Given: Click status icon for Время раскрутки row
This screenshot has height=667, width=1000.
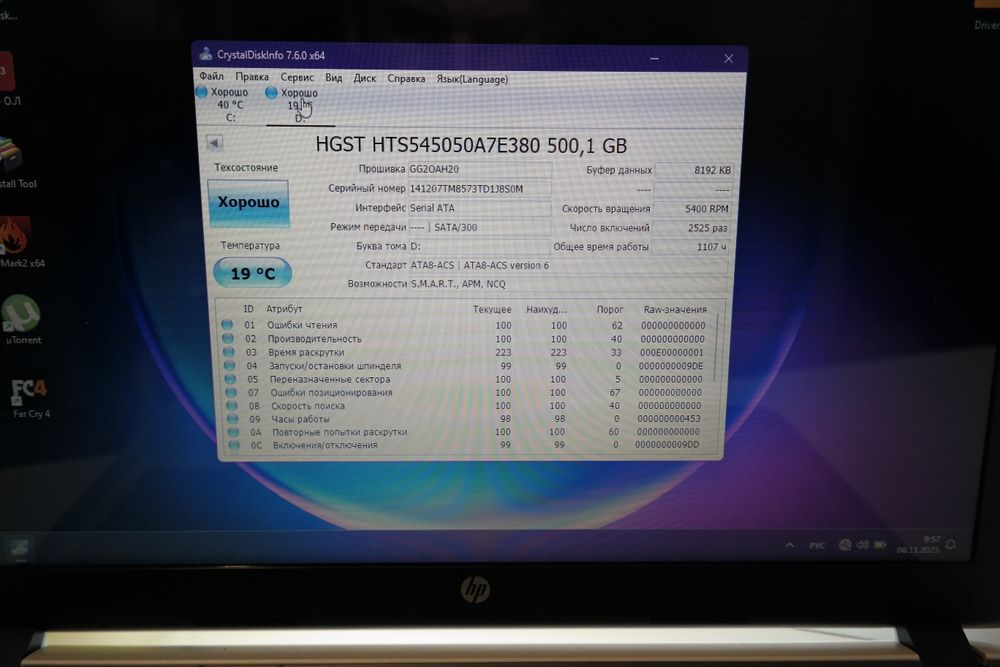Looking at the screenshot, I should click(228, 351).
